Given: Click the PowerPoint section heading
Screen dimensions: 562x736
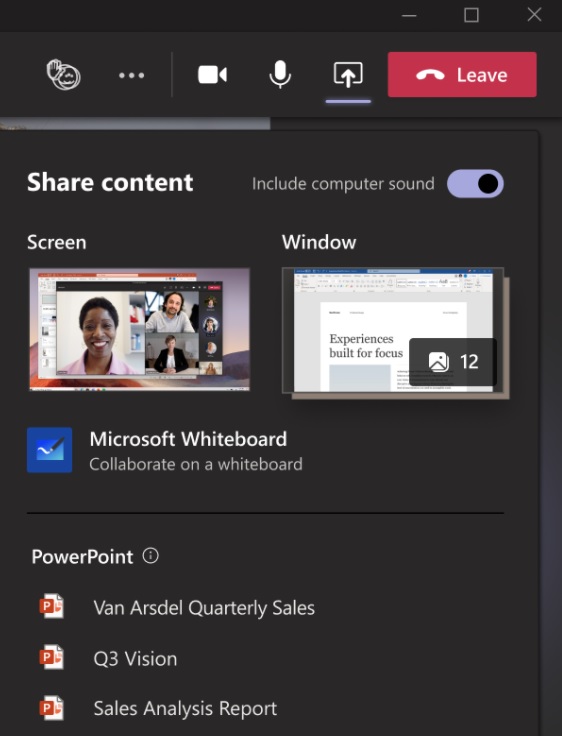Looking at the screenshot, I should 82,557.
